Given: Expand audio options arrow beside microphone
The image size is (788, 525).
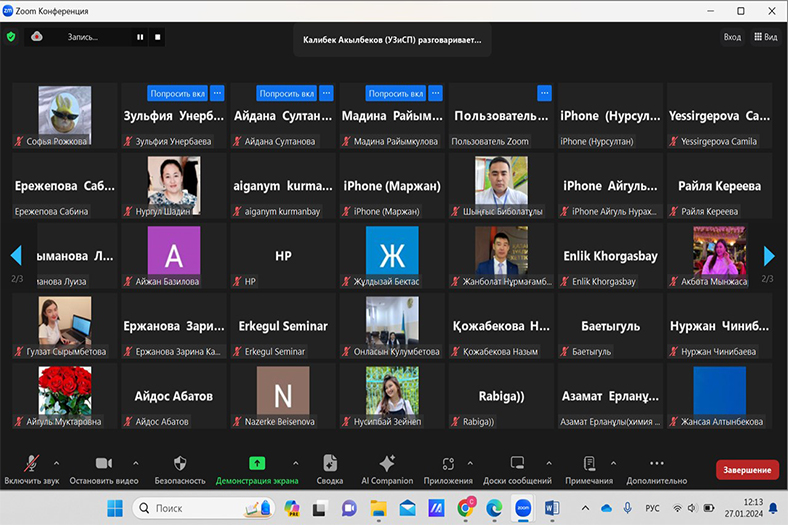Looking at the screenshot, I should coord(56,463).
